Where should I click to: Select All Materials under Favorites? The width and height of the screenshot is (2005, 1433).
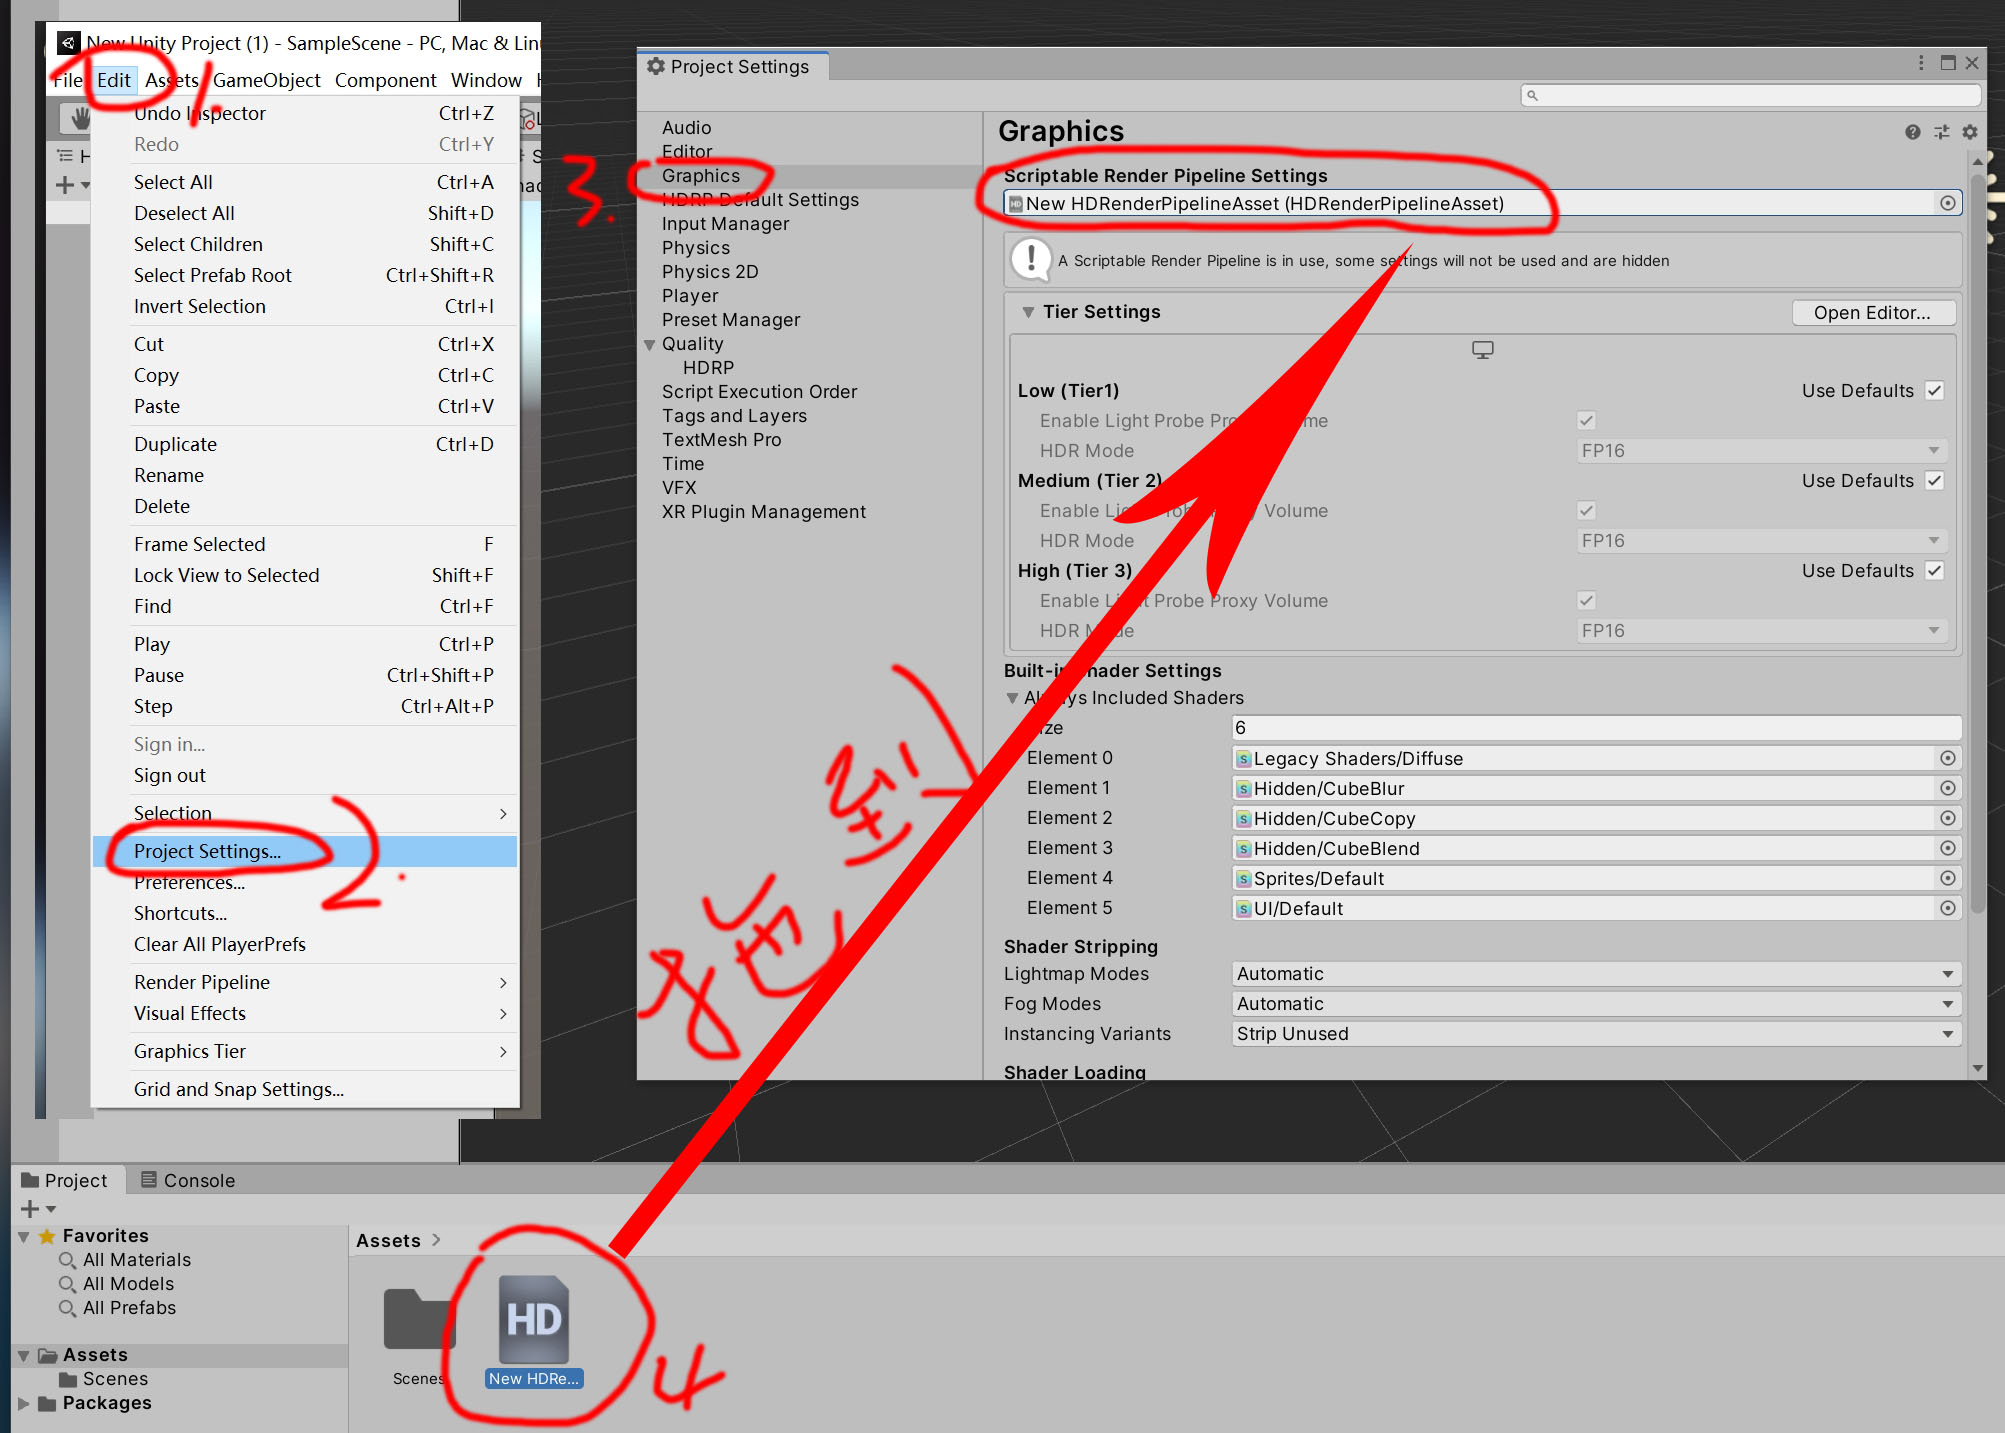coord(137,1260)
